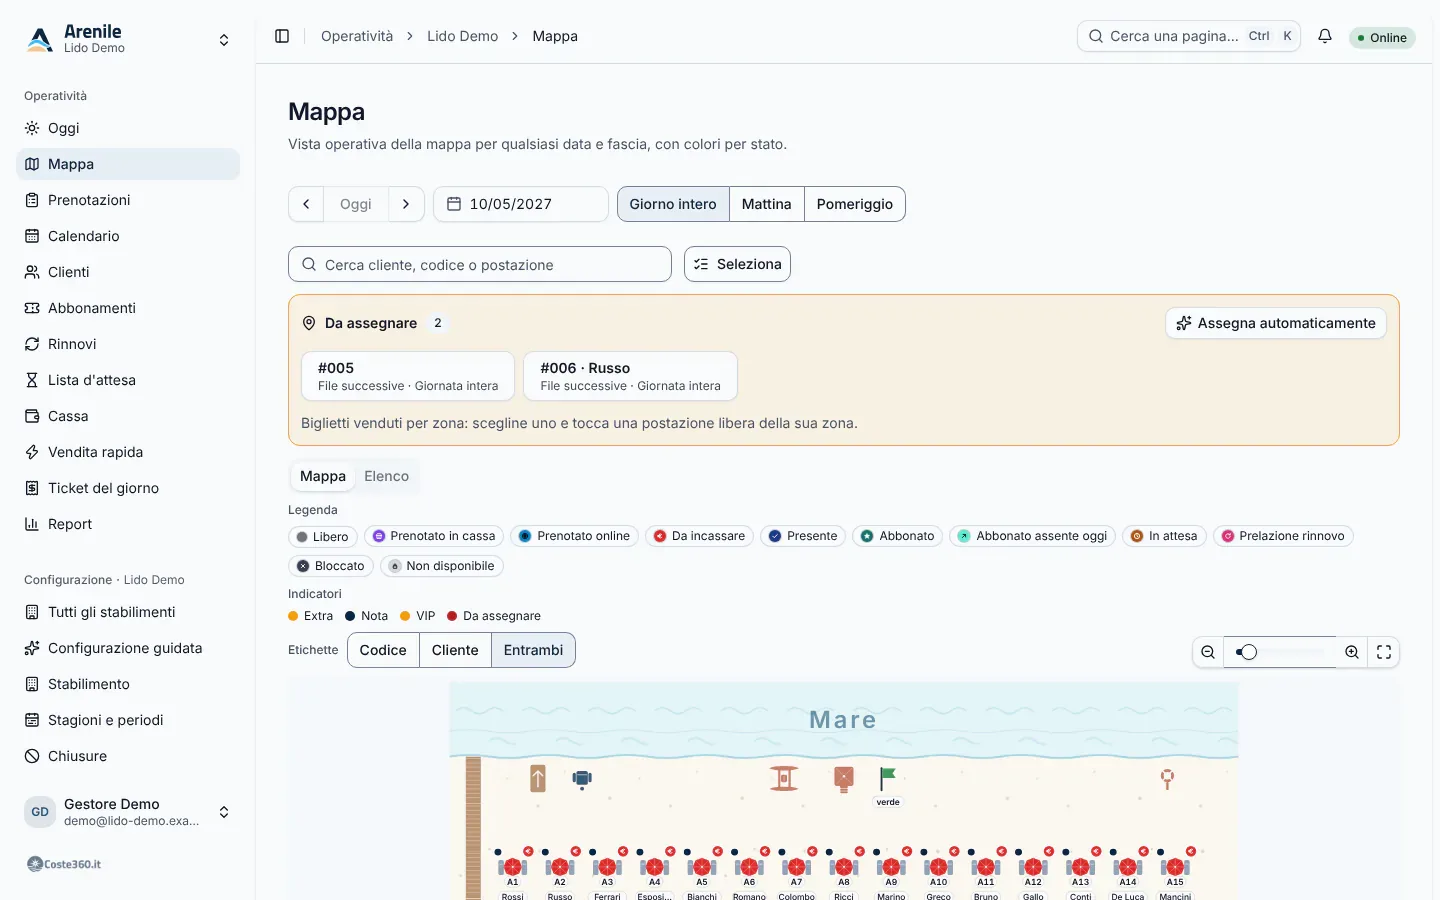Click the green flag on the beach

[887, 778]
